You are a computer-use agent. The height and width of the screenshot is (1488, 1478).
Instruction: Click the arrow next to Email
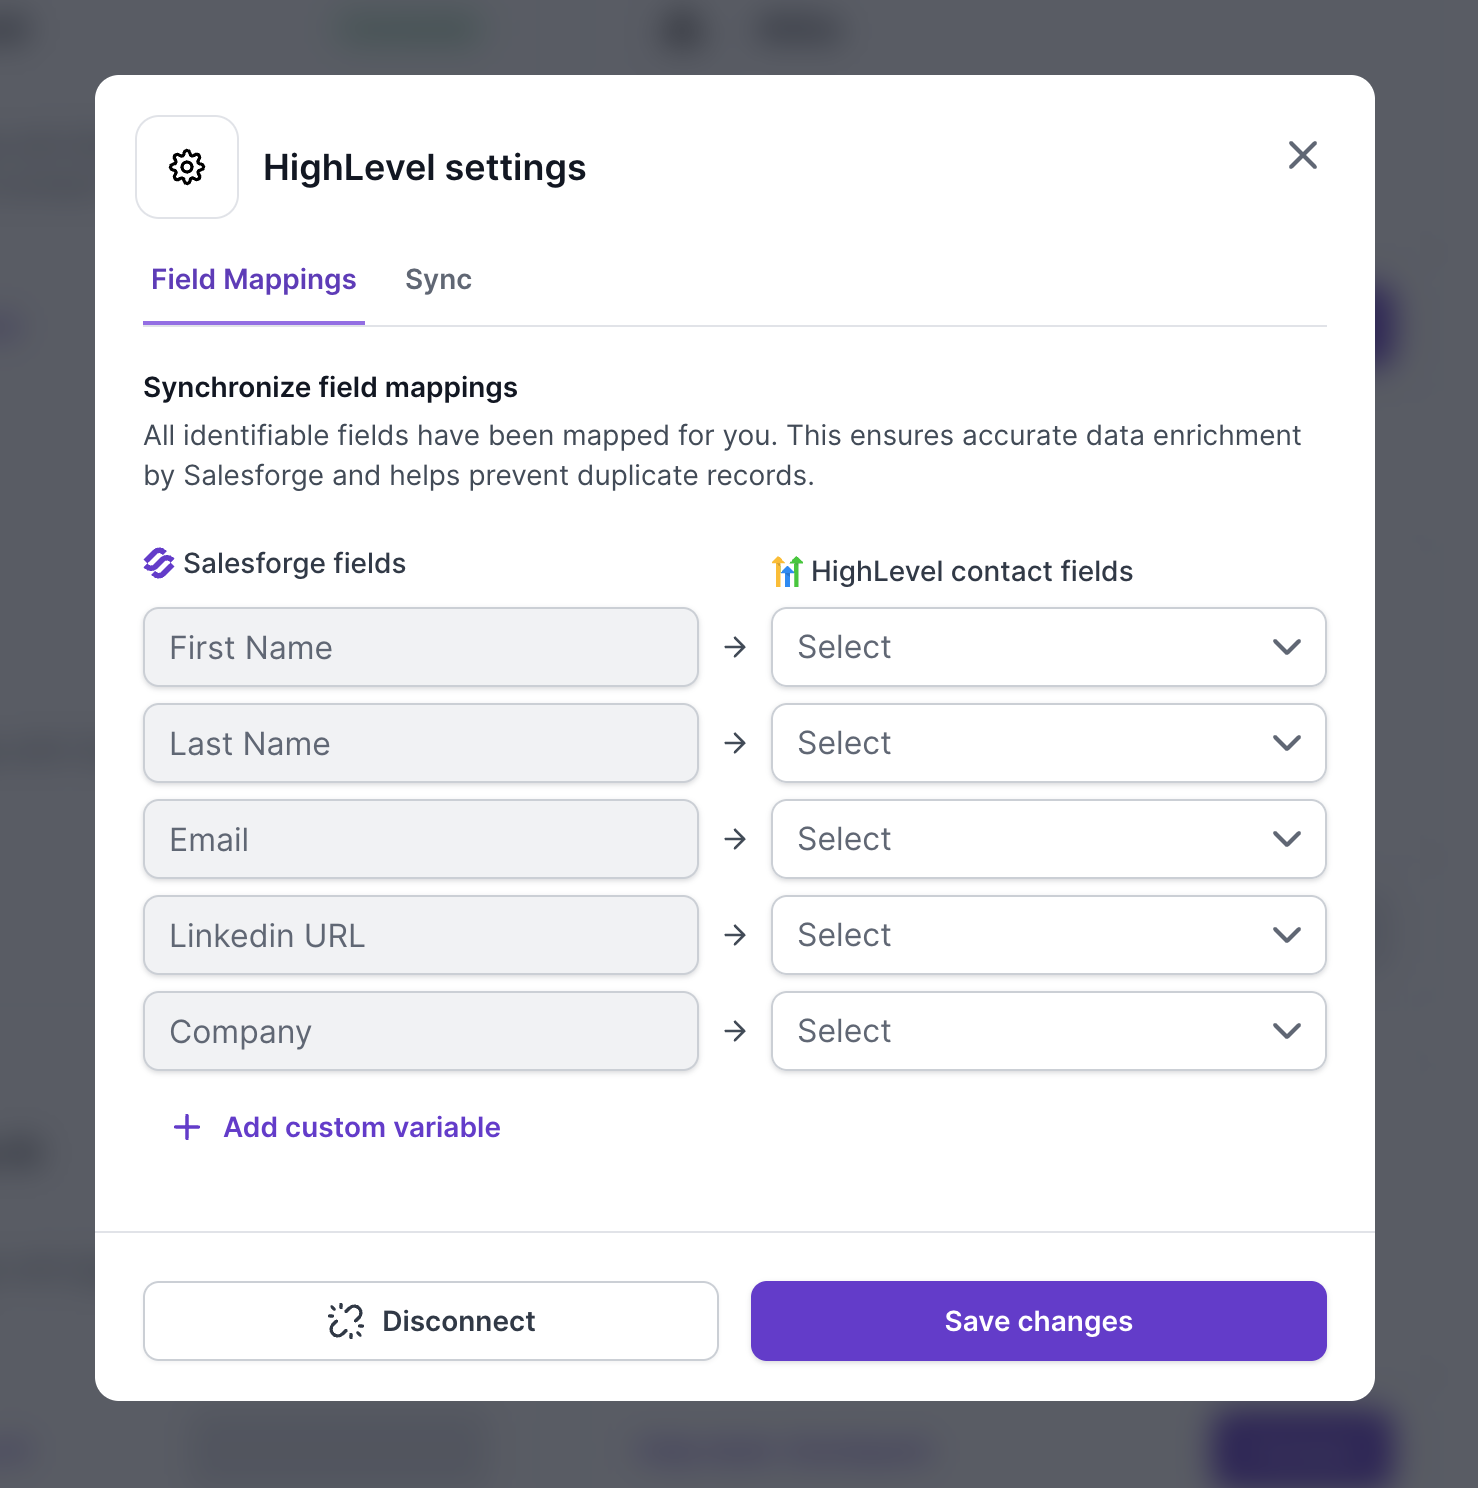coord(735,839)
